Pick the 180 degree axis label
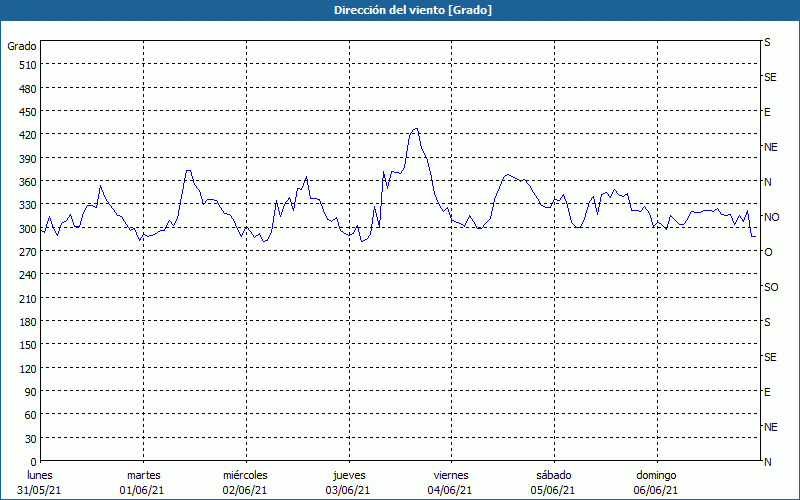 pos(29,322)
